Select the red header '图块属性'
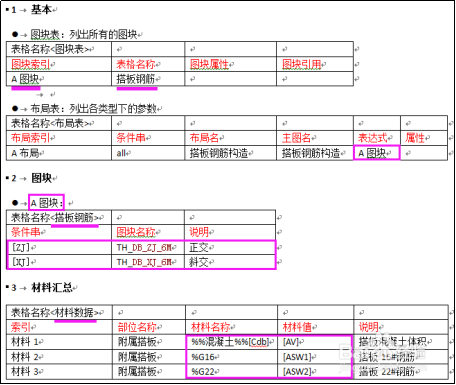Viewport: 456px width, 385px height. (209, 64)
